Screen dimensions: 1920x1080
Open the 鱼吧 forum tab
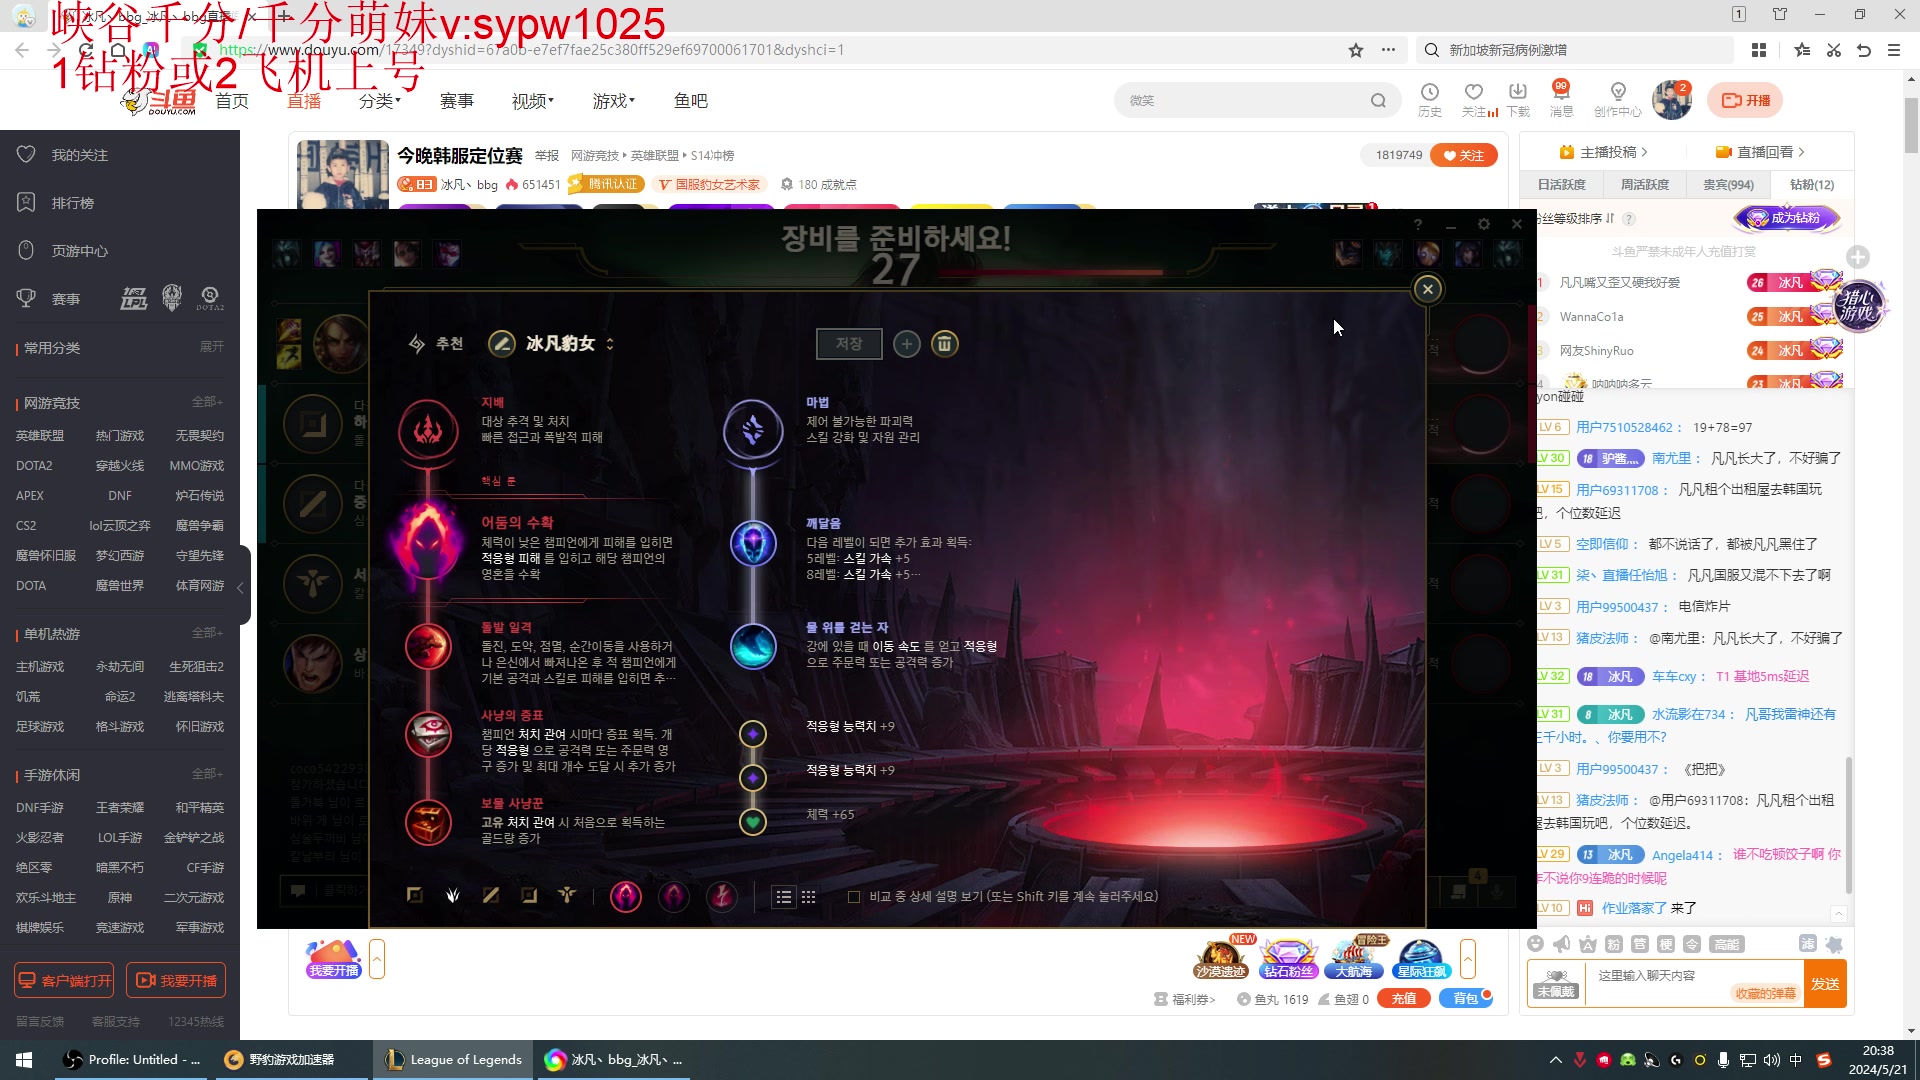coord(691,101)
